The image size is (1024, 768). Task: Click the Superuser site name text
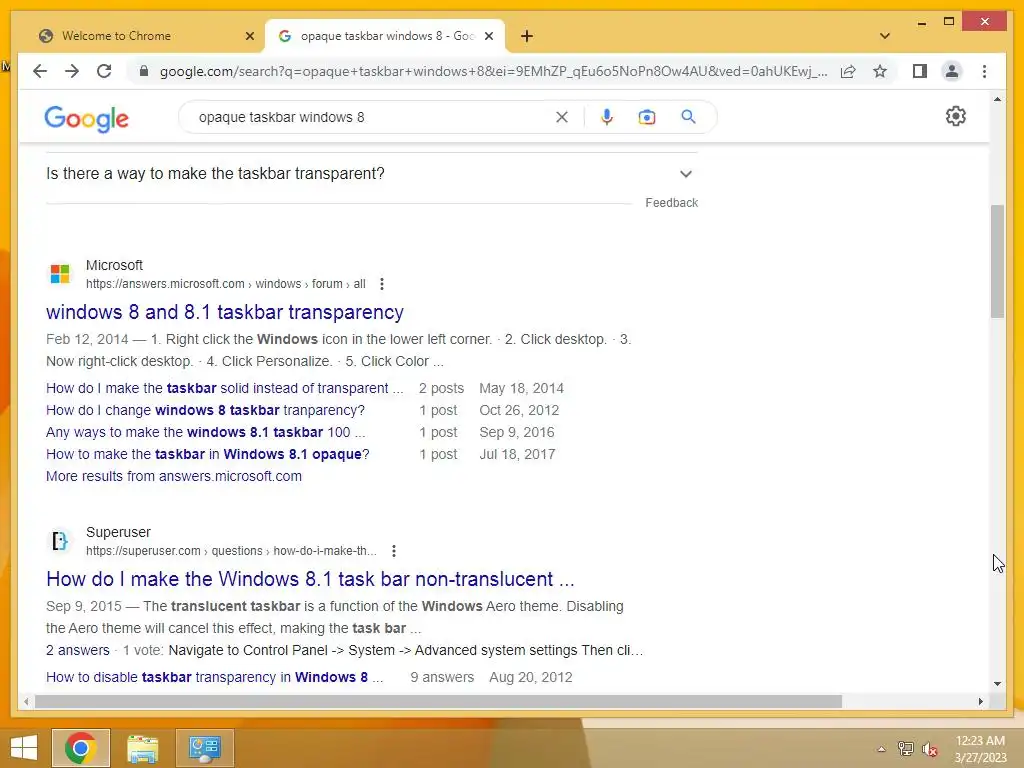coord(118,532)
